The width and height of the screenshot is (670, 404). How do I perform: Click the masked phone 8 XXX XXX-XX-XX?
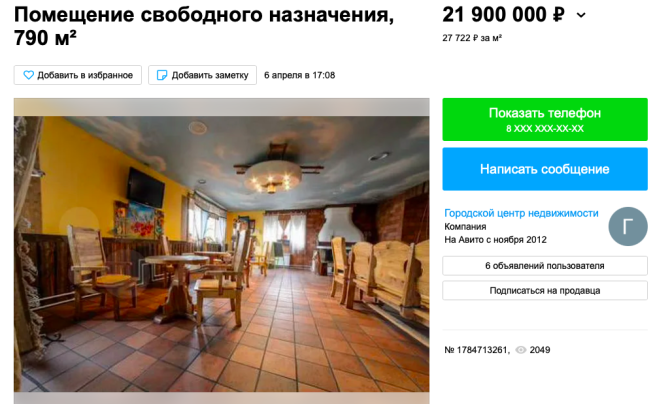coord(545,129)
